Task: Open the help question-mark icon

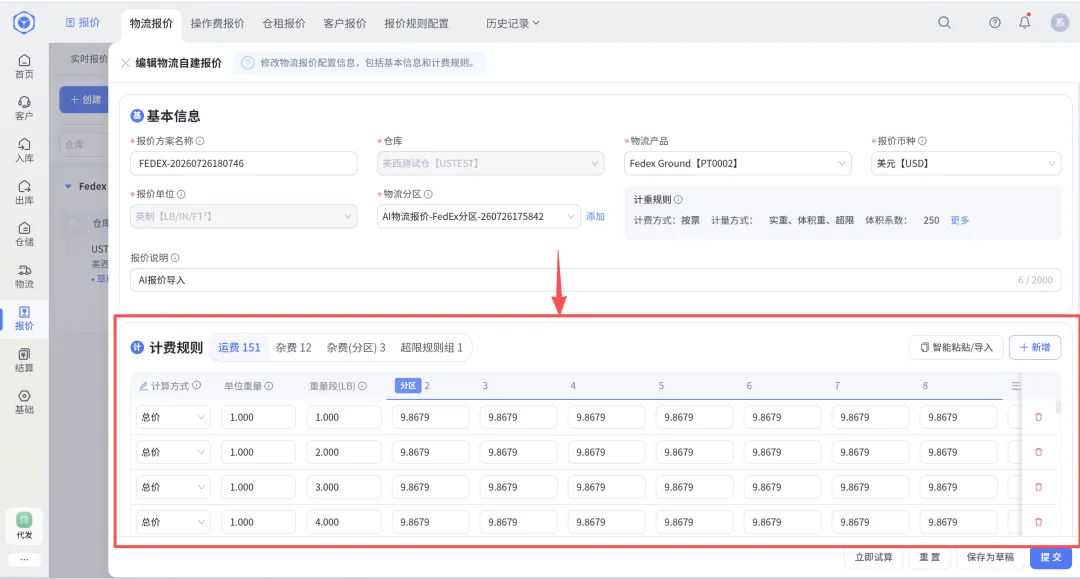Action: pos(995,23)
